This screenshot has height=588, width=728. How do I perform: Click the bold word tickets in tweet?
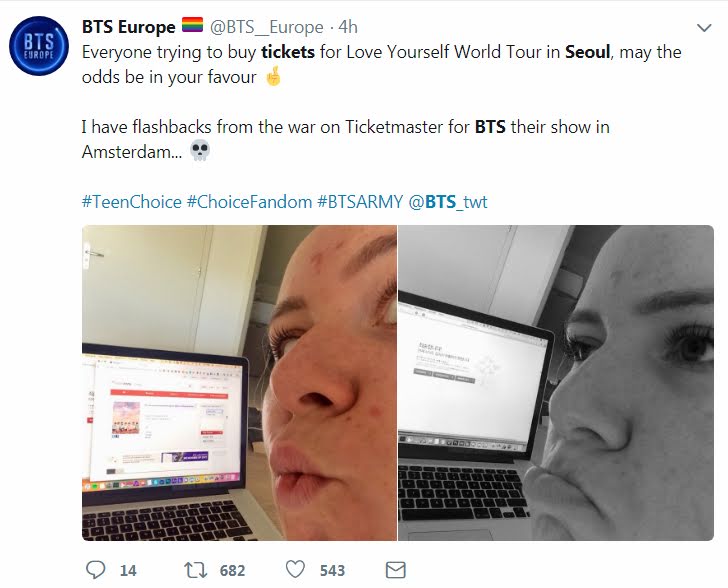tap(288, 52)
